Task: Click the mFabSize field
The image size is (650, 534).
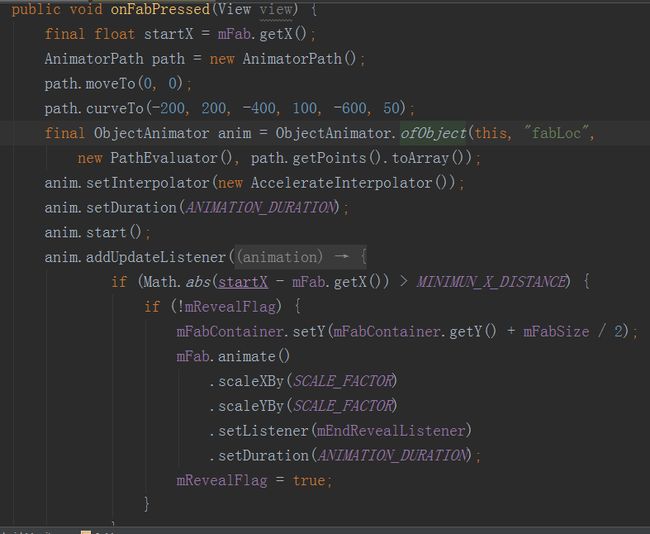Action: [556, 331]
